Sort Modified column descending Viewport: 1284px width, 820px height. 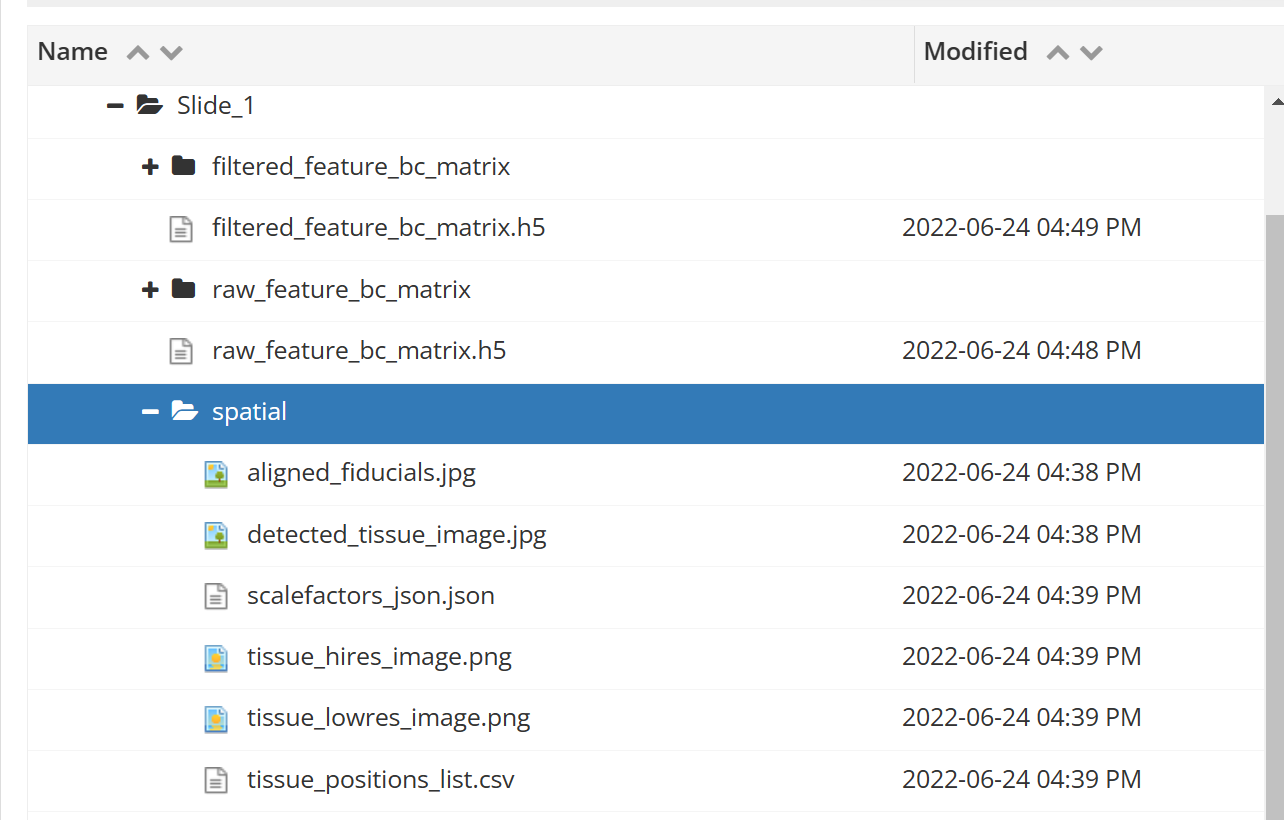coord(1091,53)
